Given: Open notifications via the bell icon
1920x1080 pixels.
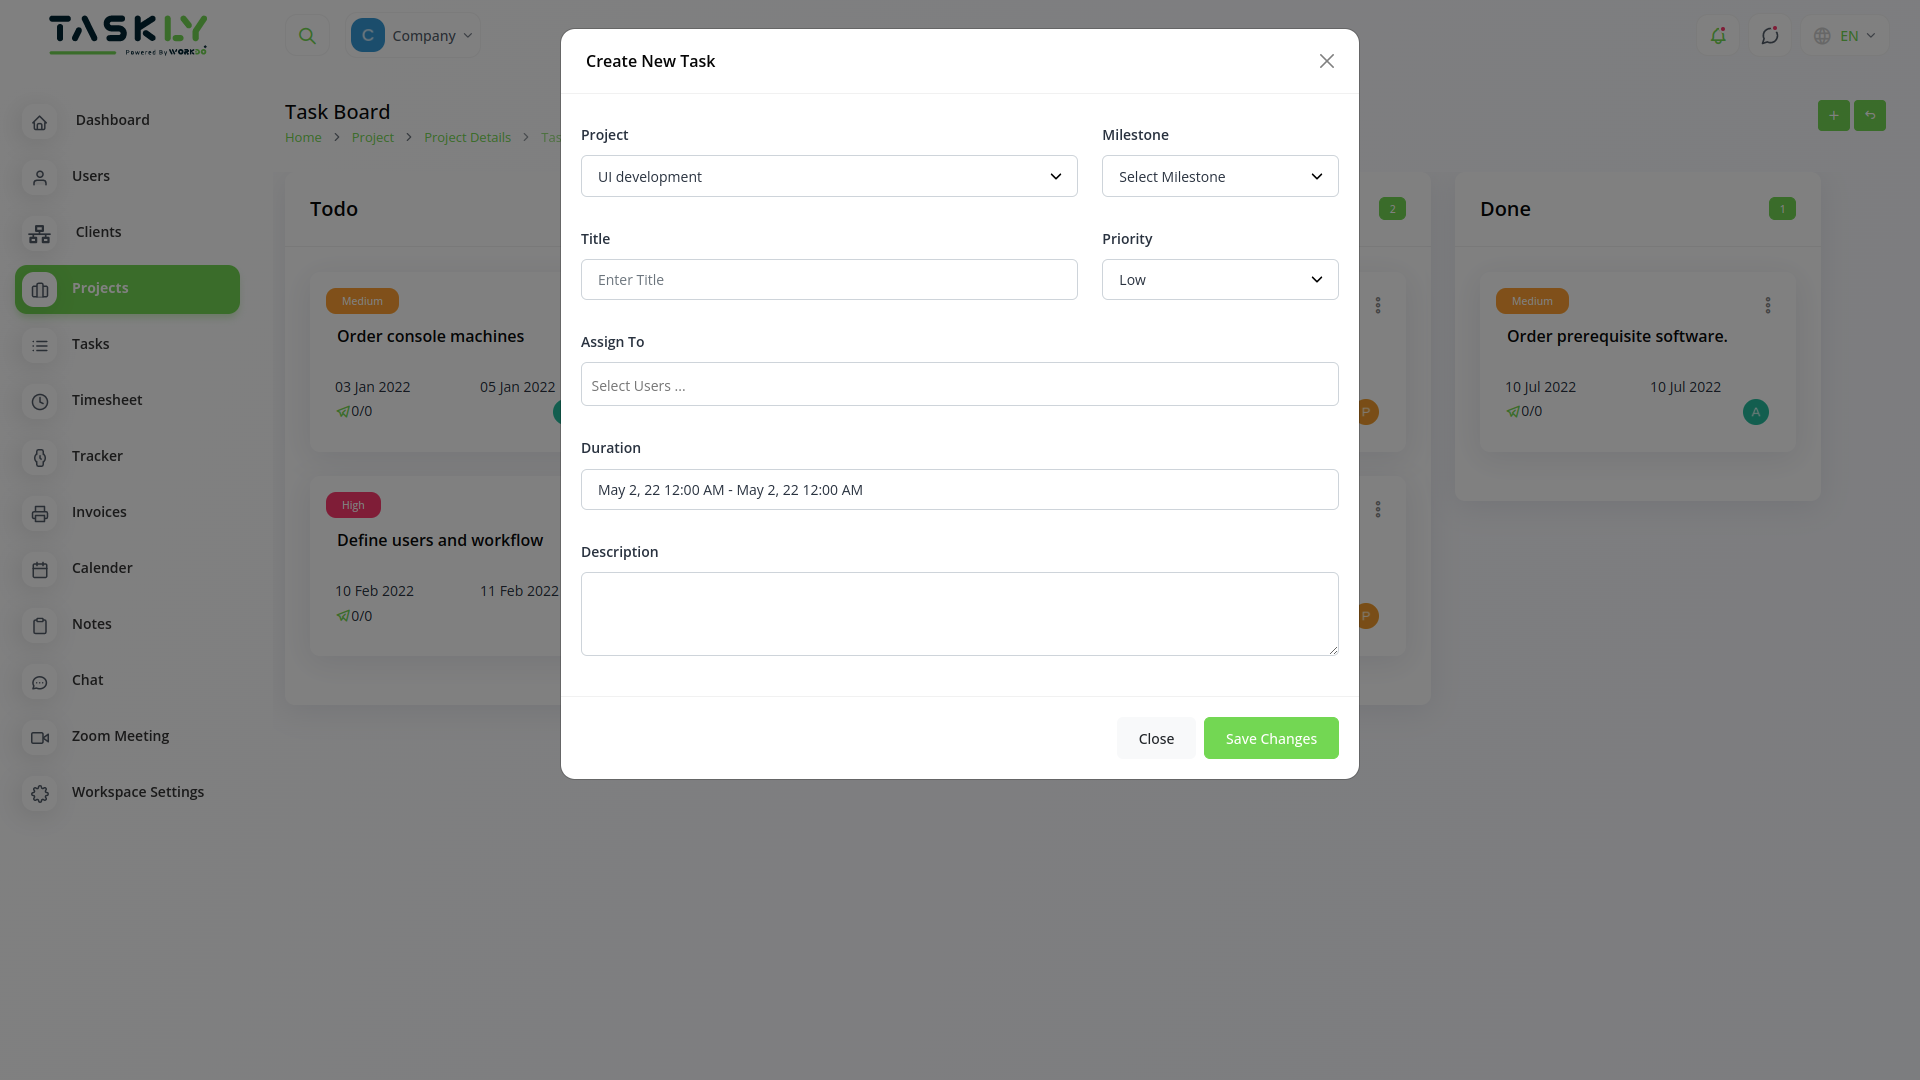Looking at the screenshot, I should pos(1718,35).
